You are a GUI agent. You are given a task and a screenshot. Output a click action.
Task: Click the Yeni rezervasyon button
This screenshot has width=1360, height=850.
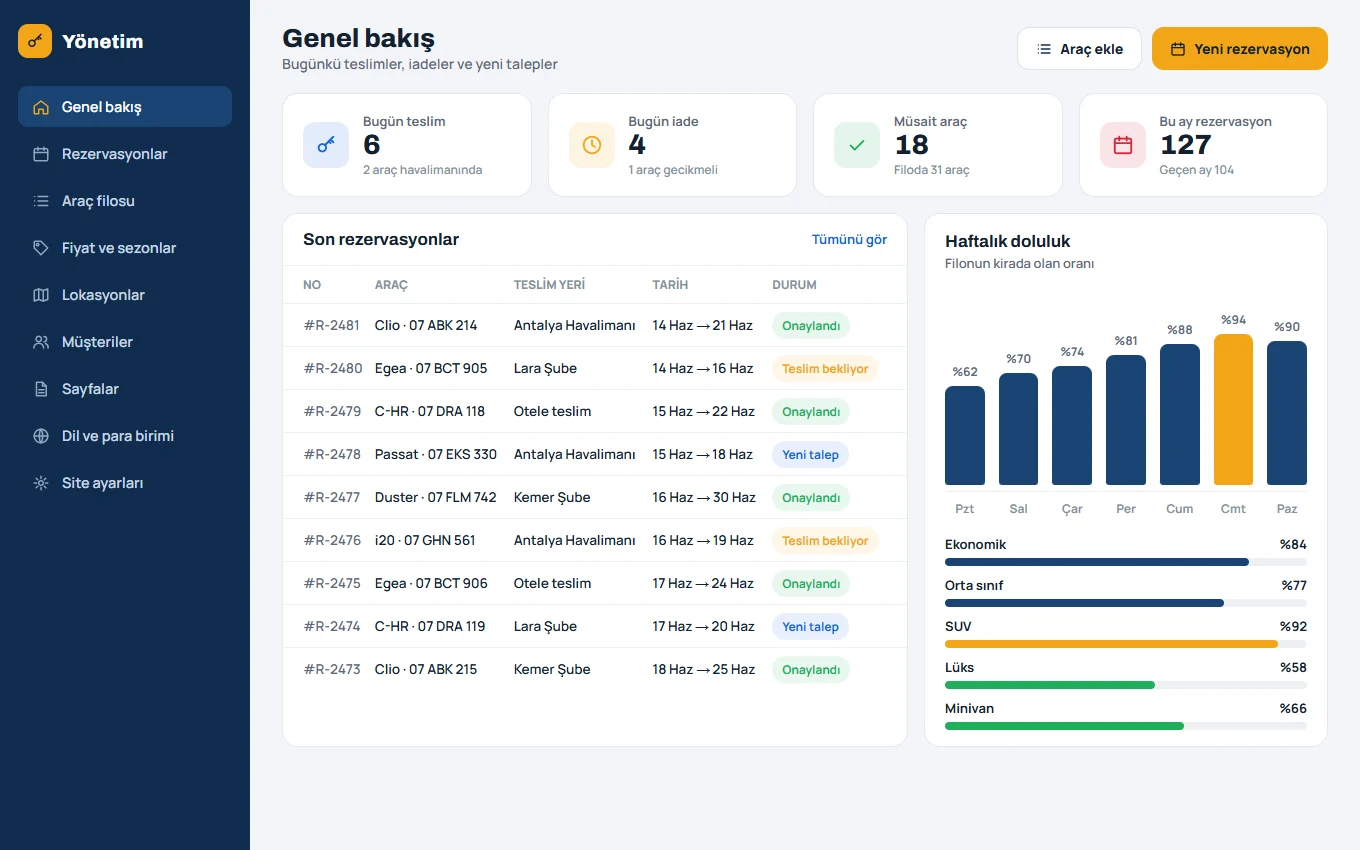point(1240,49)
